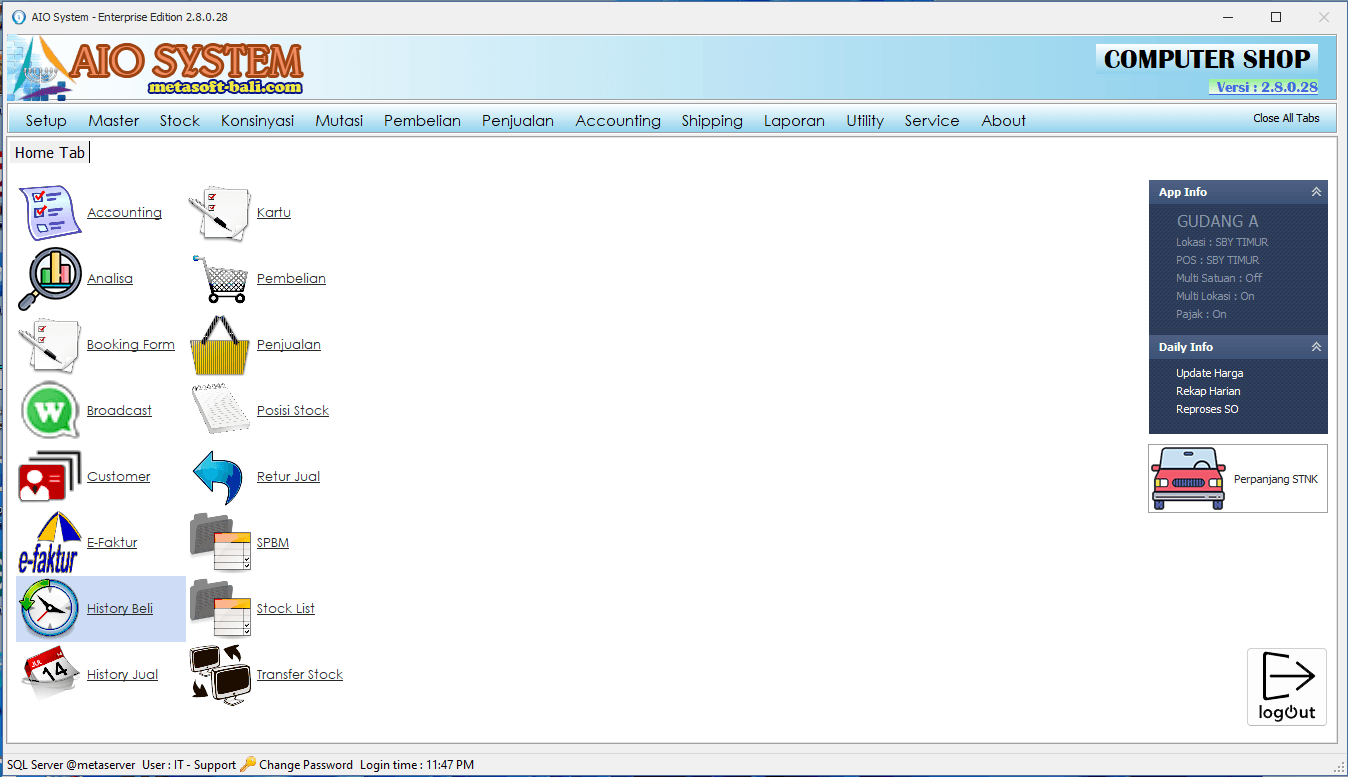Click the key icon beside Change Password
The height and width of the screenshot is (777, 1348).
248,764
